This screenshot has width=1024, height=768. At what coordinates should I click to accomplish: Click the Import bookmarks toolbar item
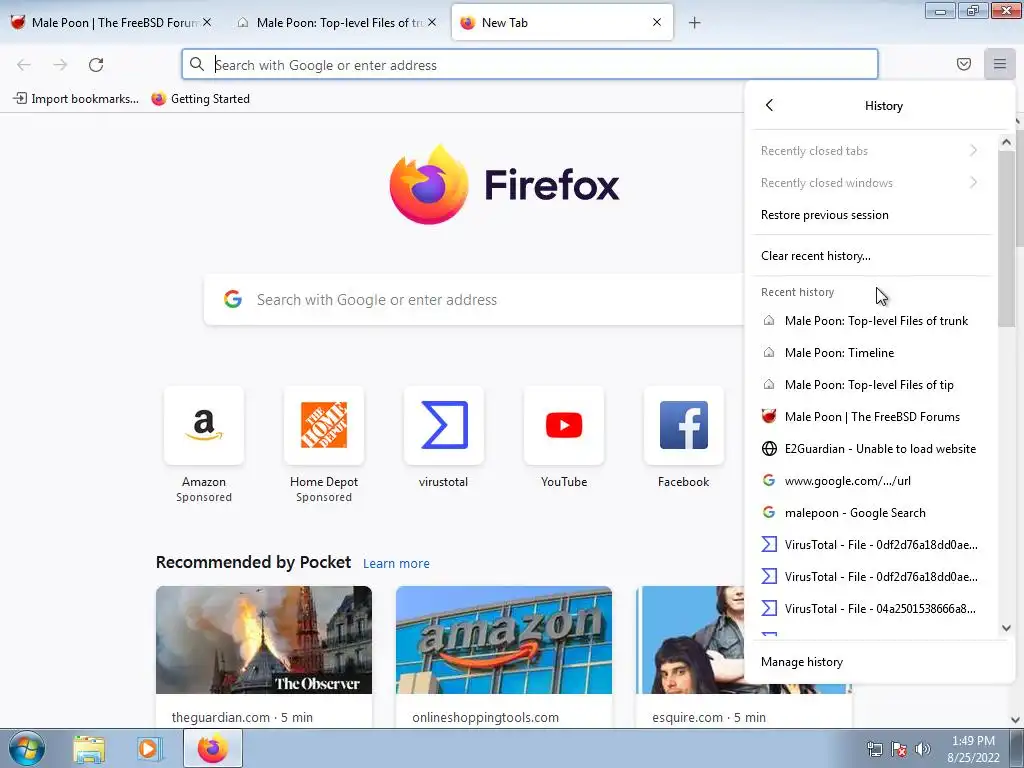pos(76,99)
